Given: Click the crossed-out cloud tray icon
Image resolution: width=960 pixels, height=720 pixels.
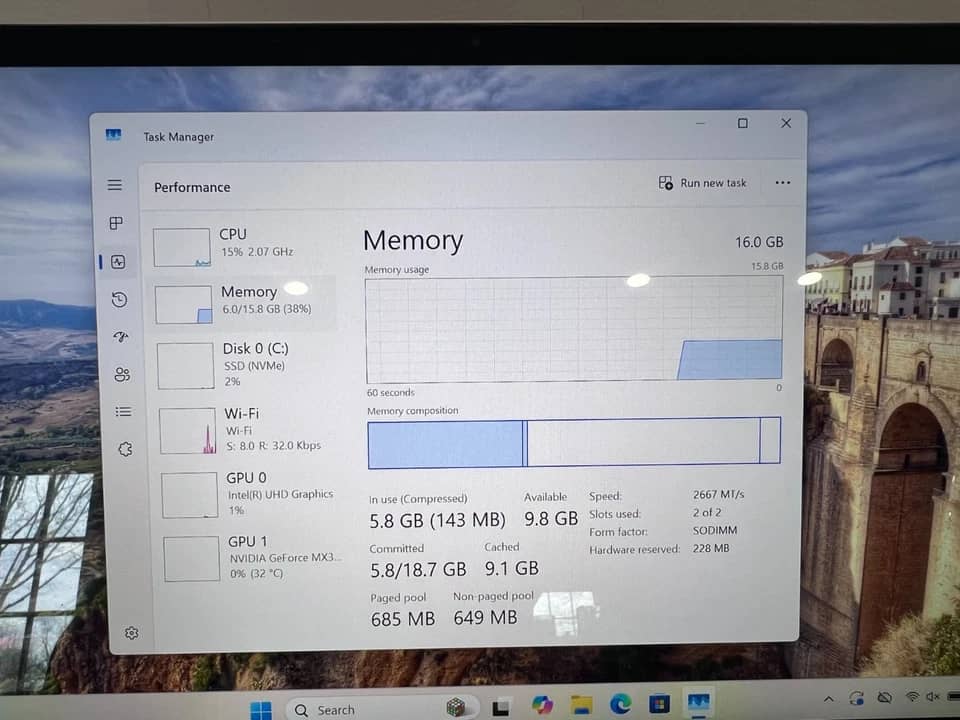Looking at the screenshot, I should pos(884,697).
